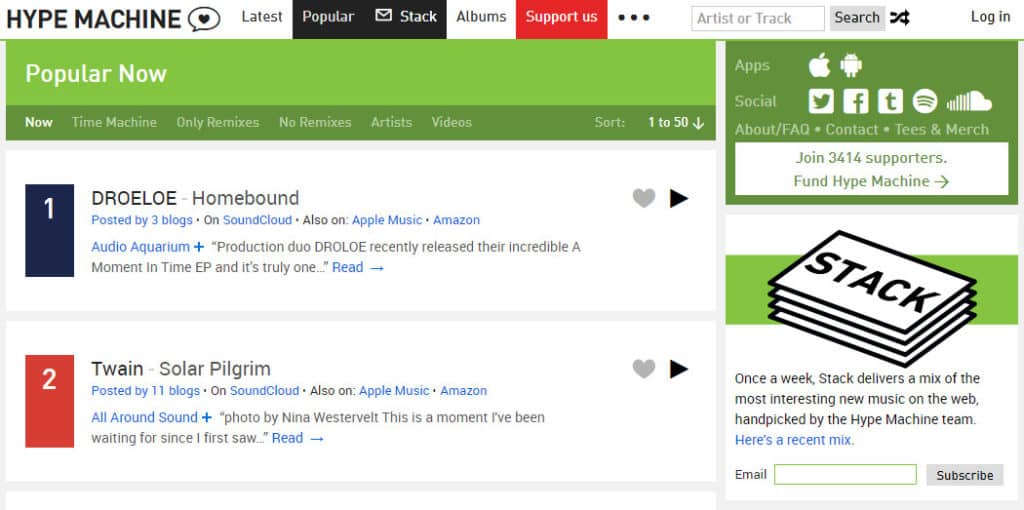Play DROELOE - Homebound

[679, 198]
